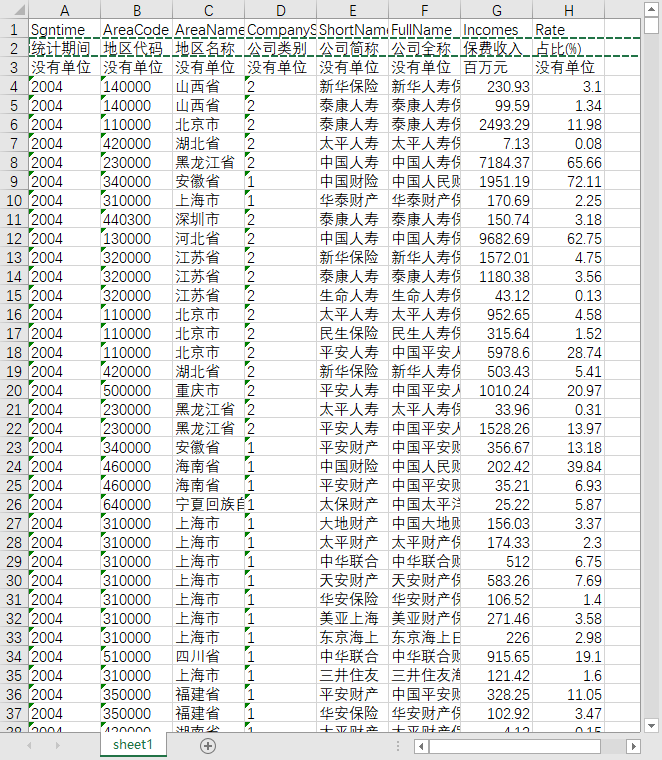The width and height of the screenshot is (662, 760).
Task: Select rate value 72.11
Action: click(568, 181)
